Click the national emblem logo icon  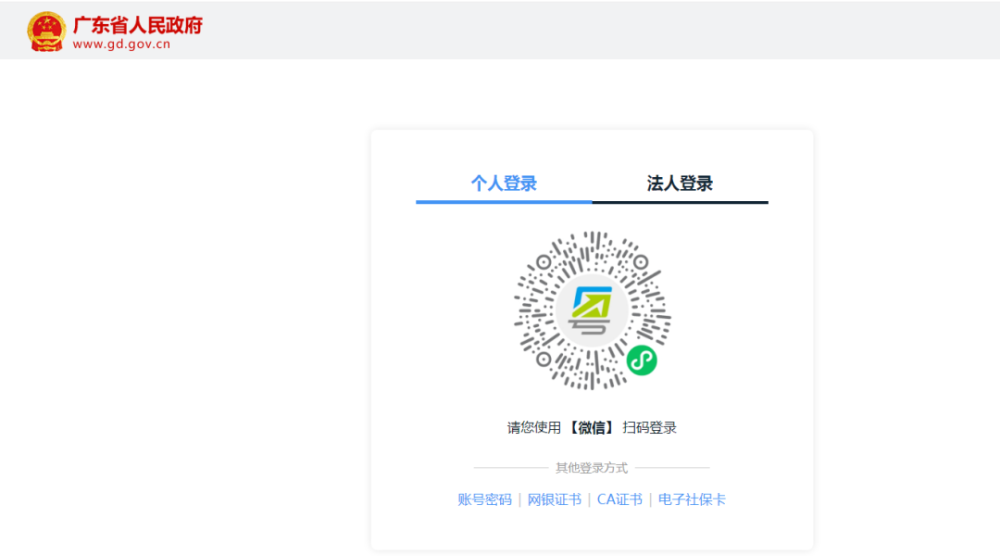46,31
